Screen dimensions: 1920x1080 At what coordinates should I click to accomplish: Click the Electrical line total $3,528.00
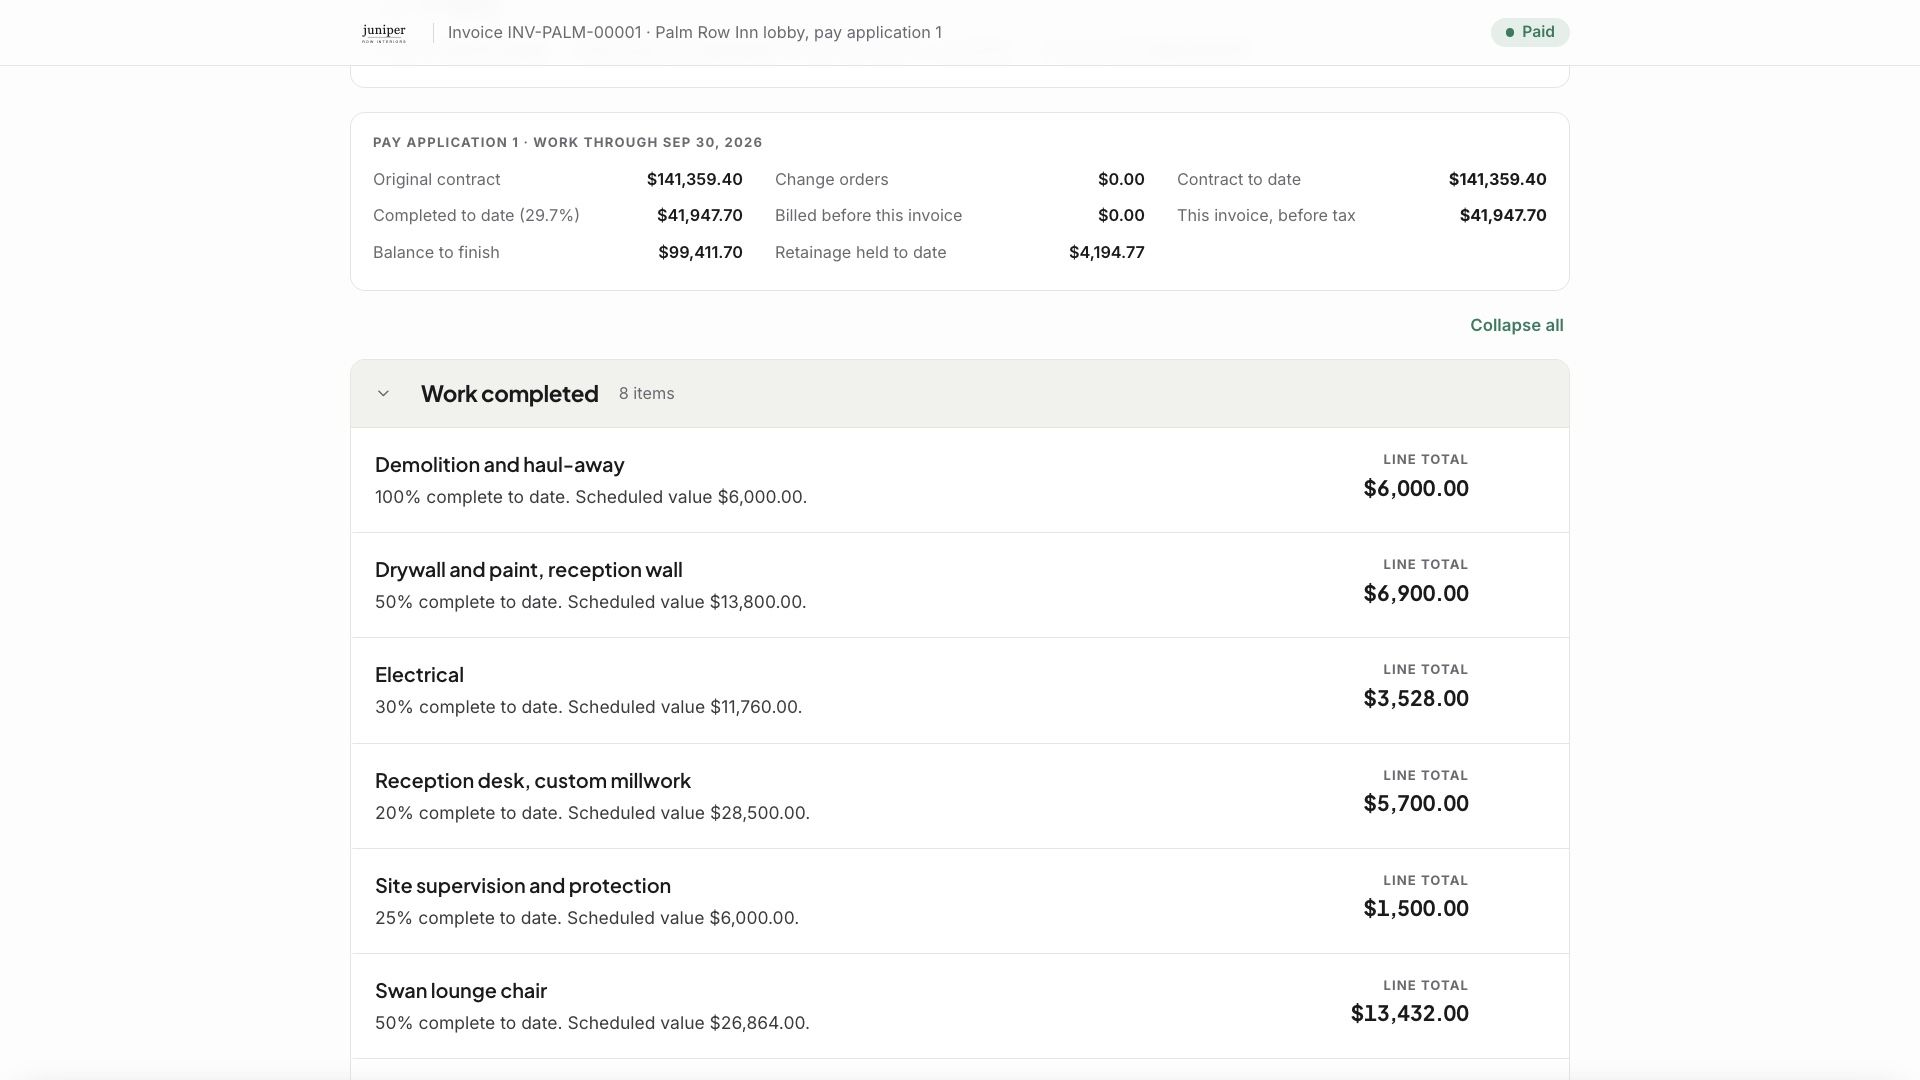(1416, 698)
